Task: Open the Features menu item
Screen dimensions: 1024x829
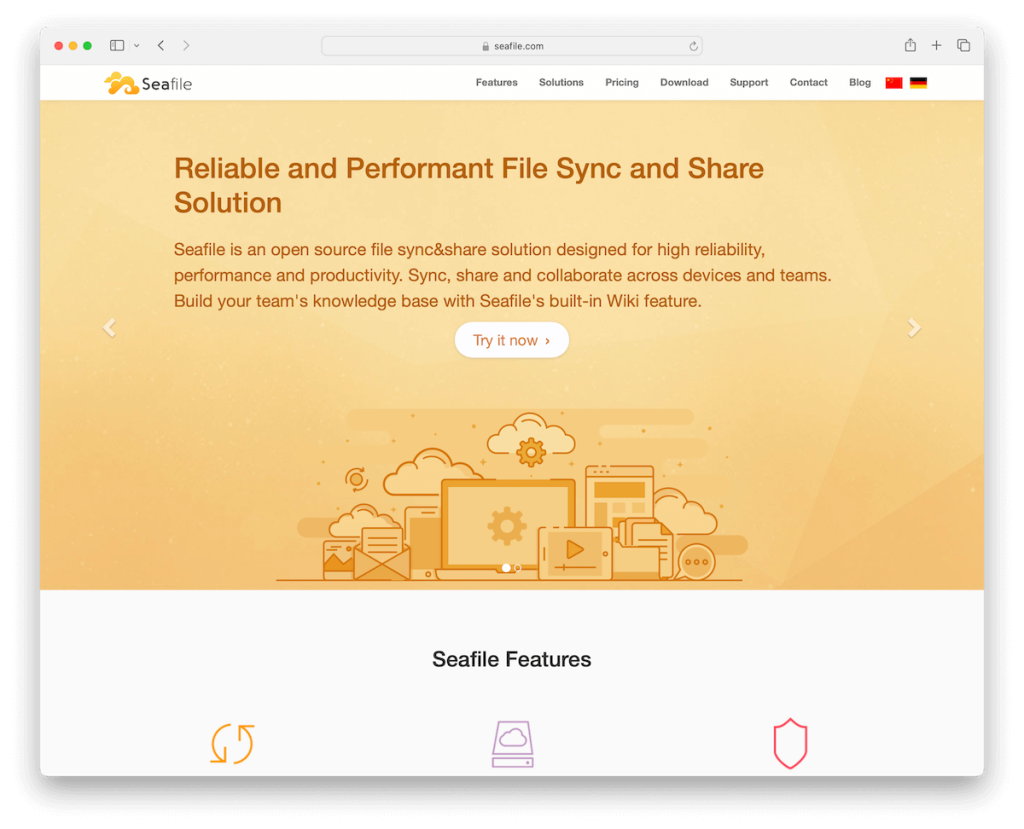Action: [x=496, y=82]
